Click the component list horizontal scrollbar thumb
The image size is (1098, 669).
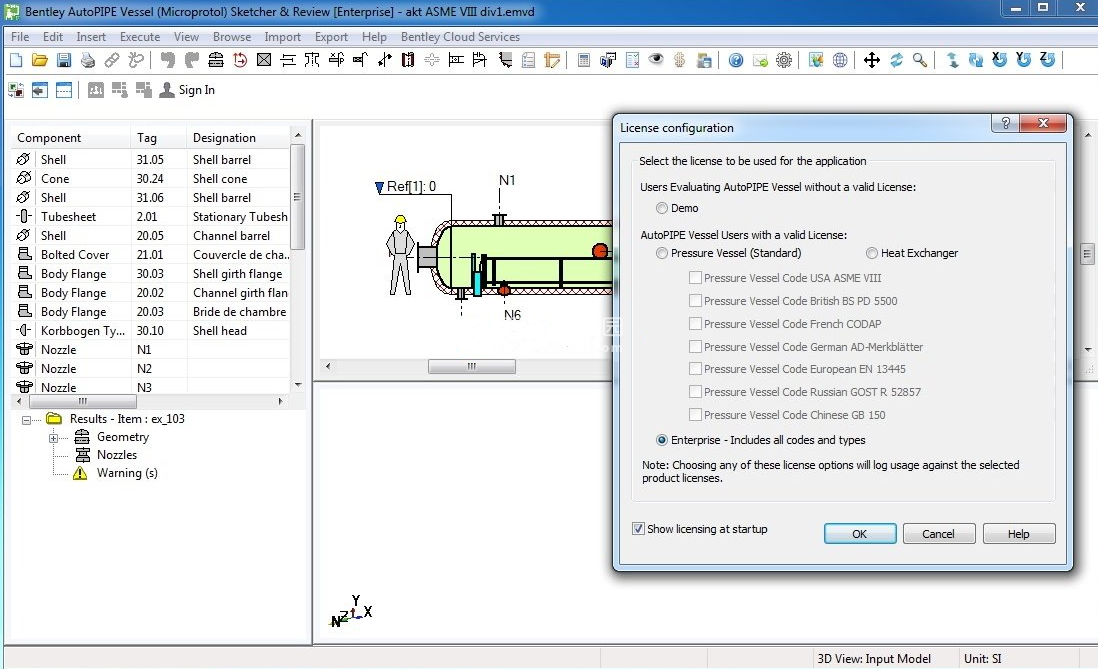83,401
